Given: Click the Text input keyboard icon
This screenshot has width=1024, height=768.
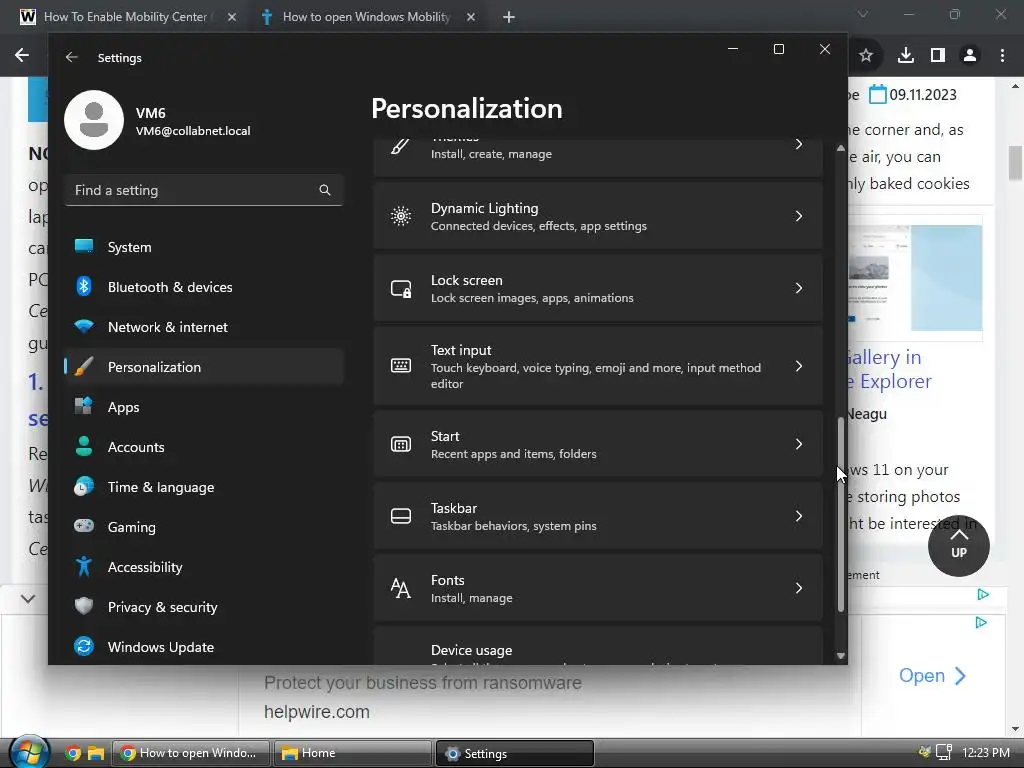Looking at the screenshot, I should 401,366.
